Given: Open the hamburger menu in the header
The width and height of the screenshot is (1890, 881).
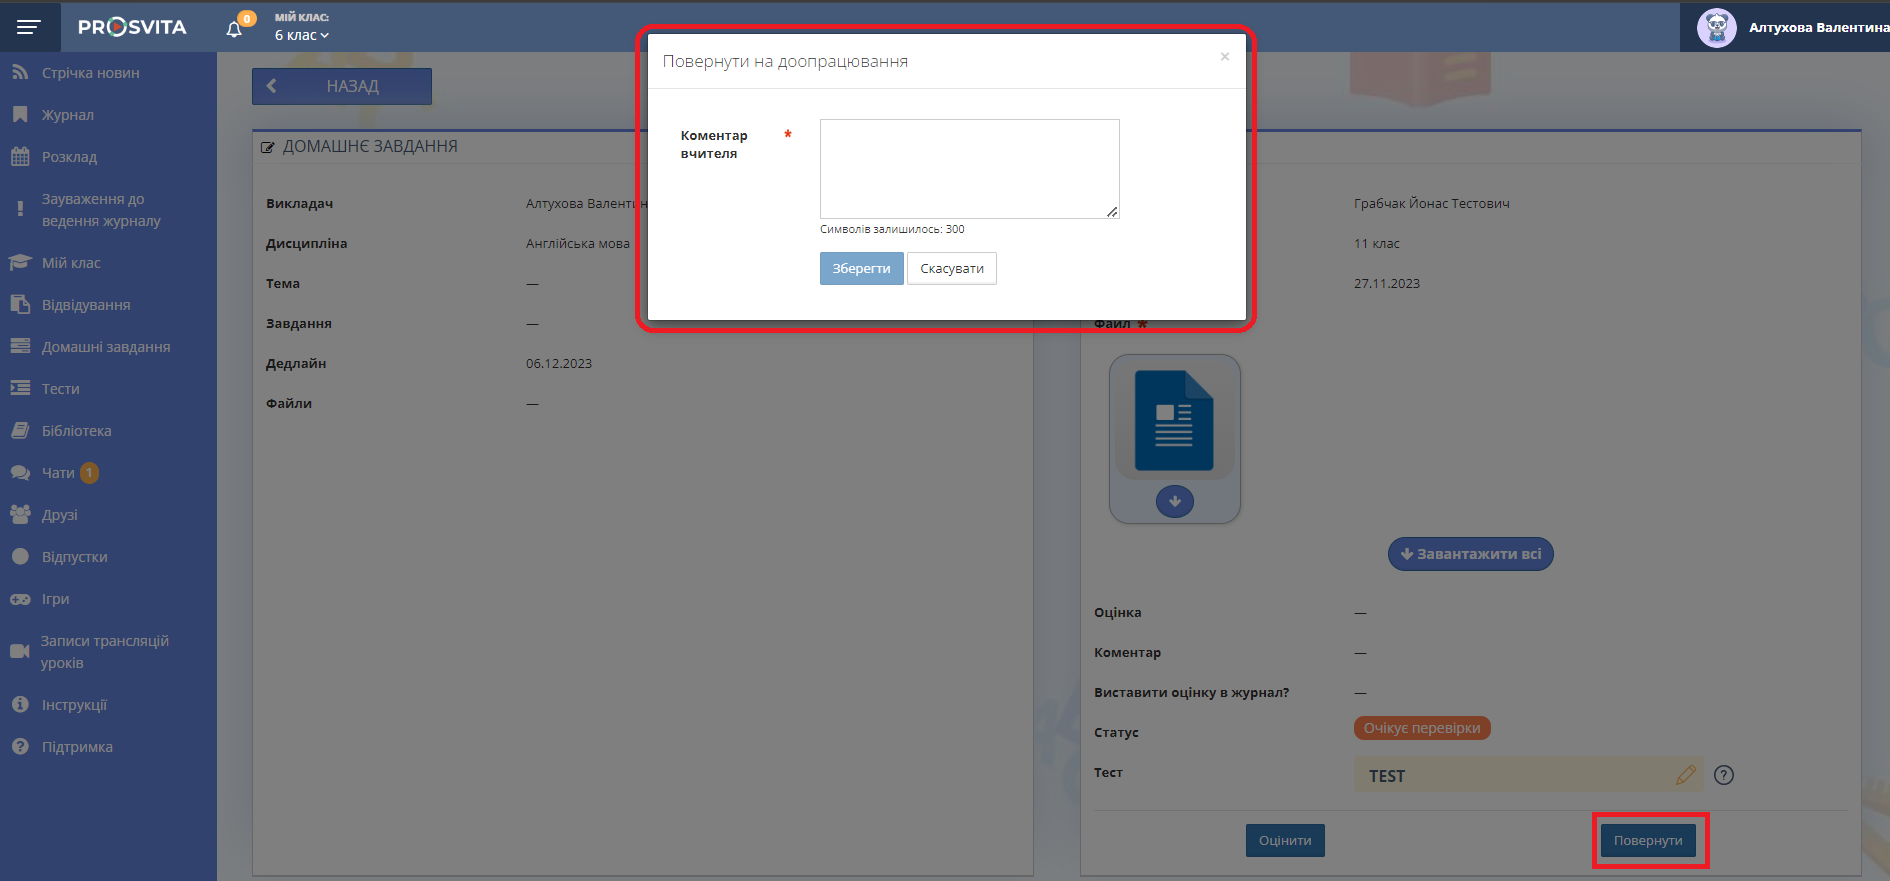Looking at the screenshot, I should pyautogui.click(x=29, y=27).
